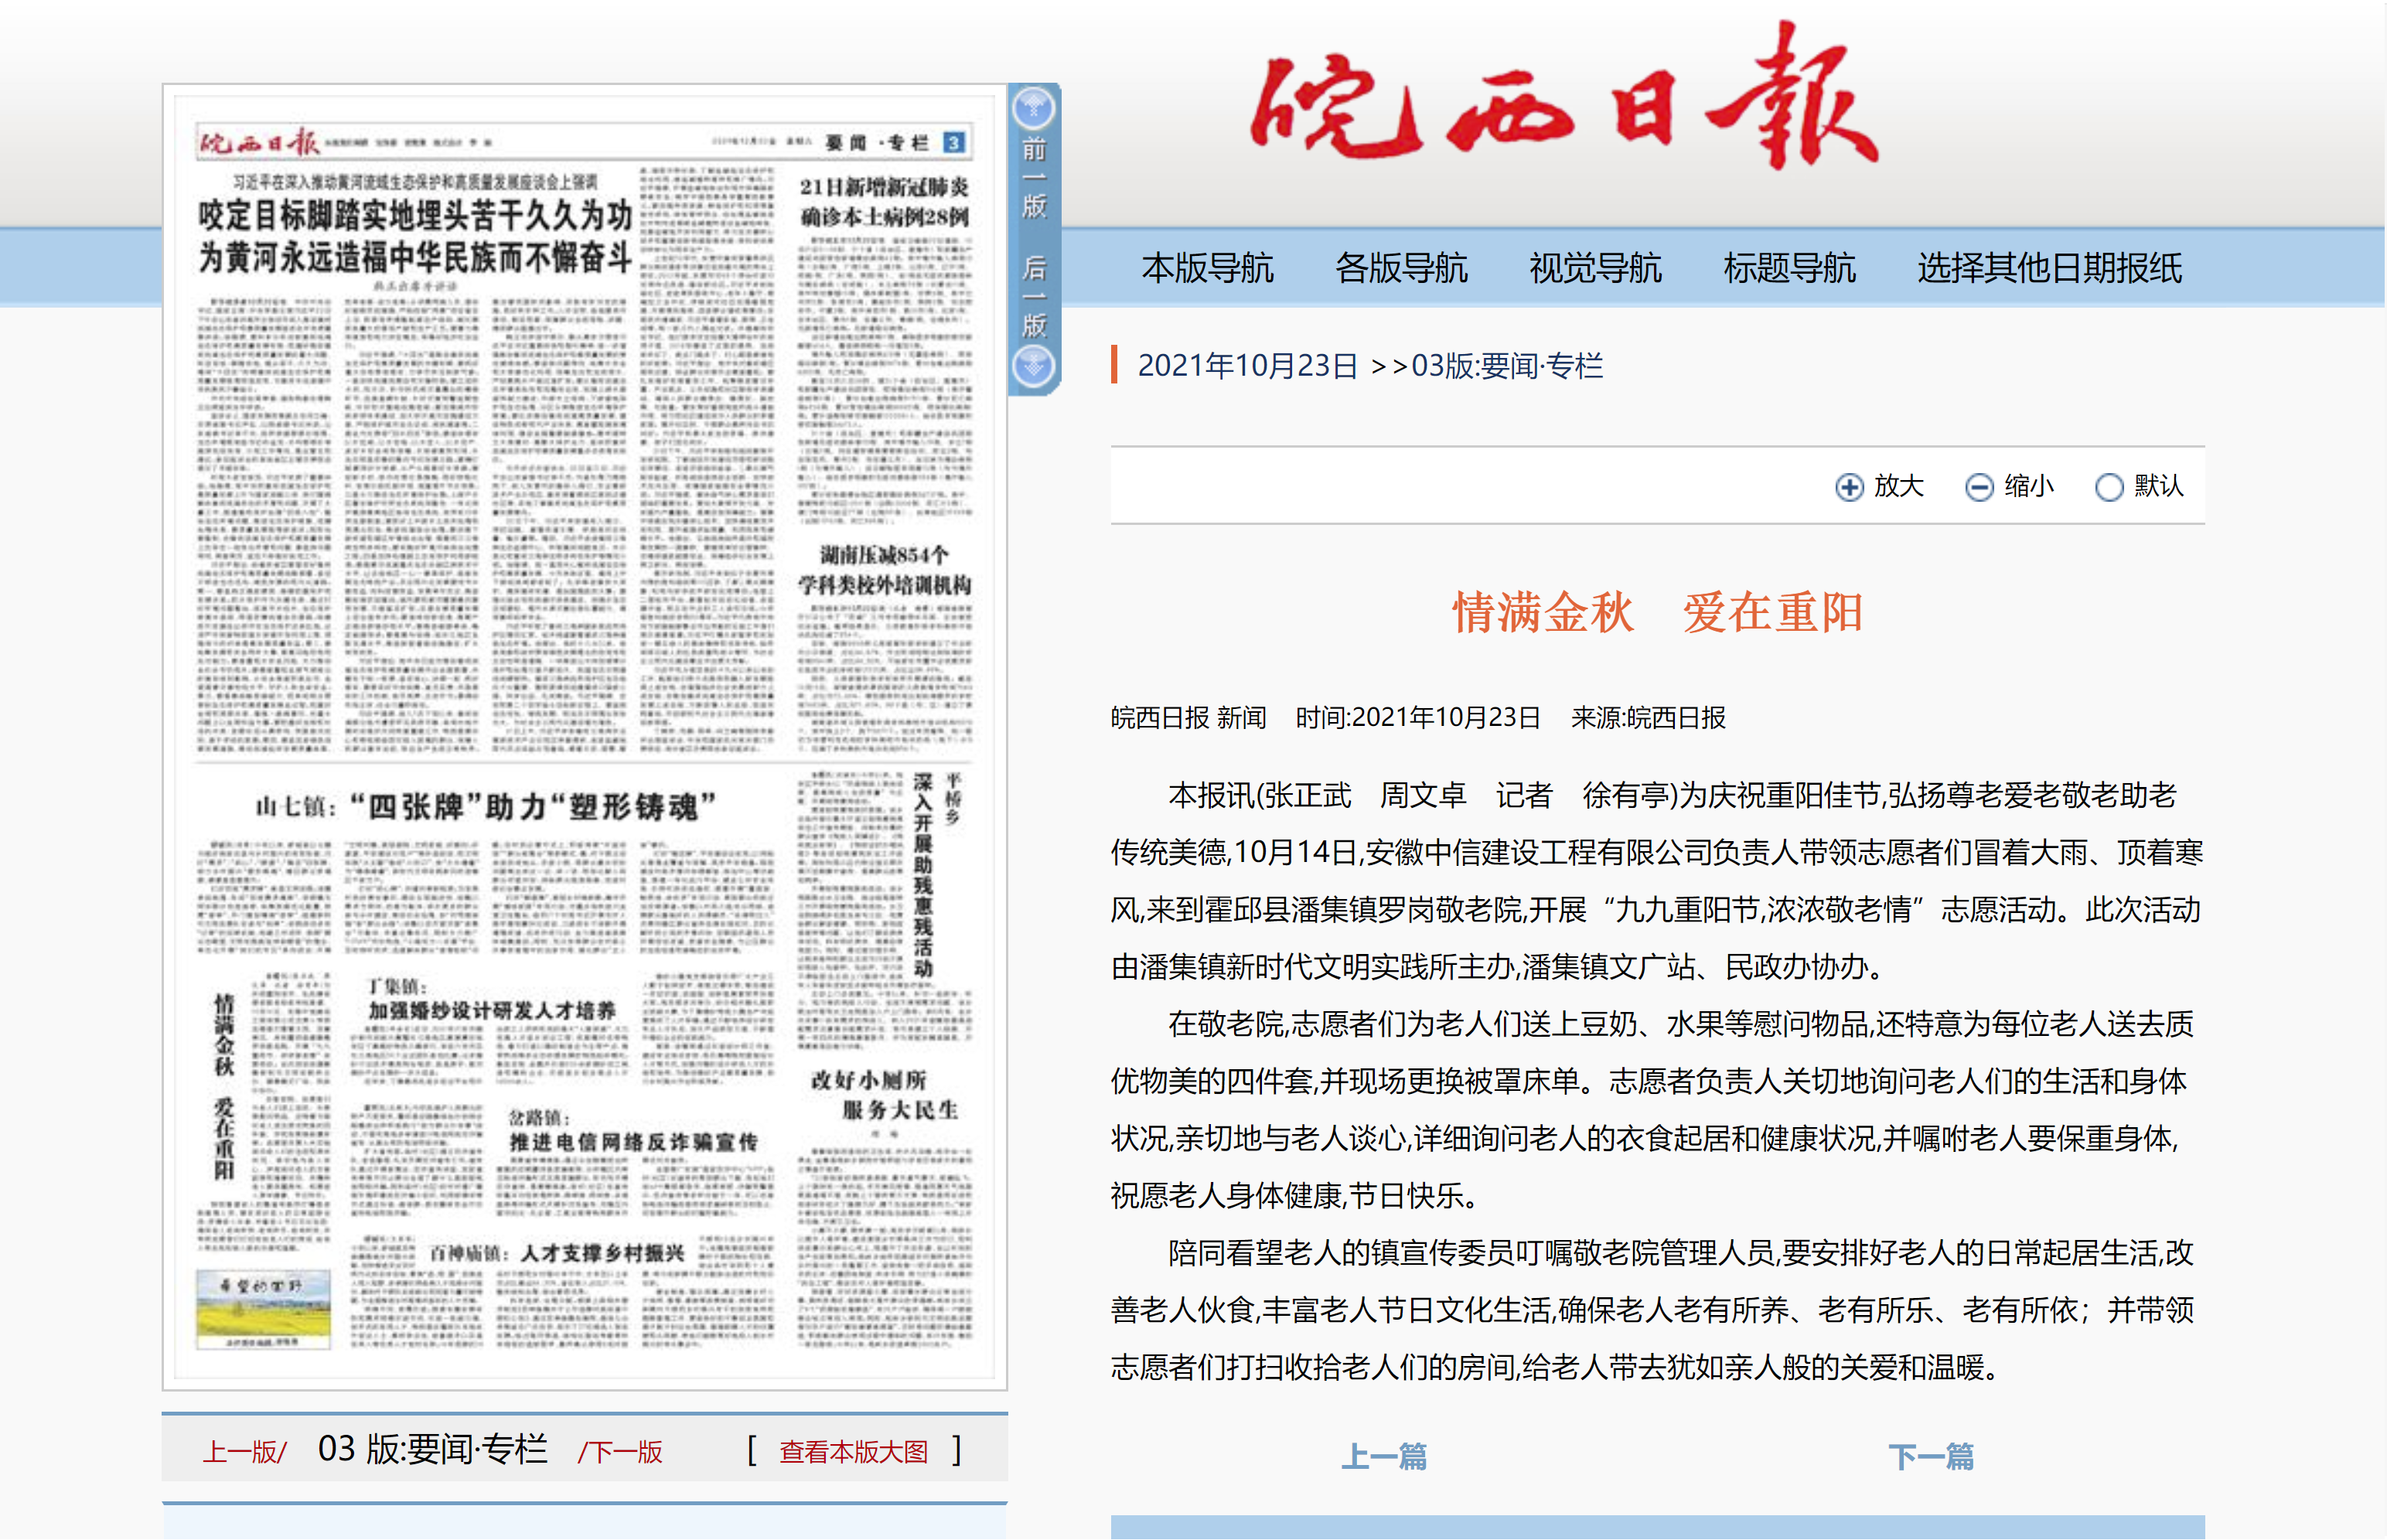Open 咬定目标脚踏实地 headline on page image
The image size is (2387, 1540).
[415, 236]
